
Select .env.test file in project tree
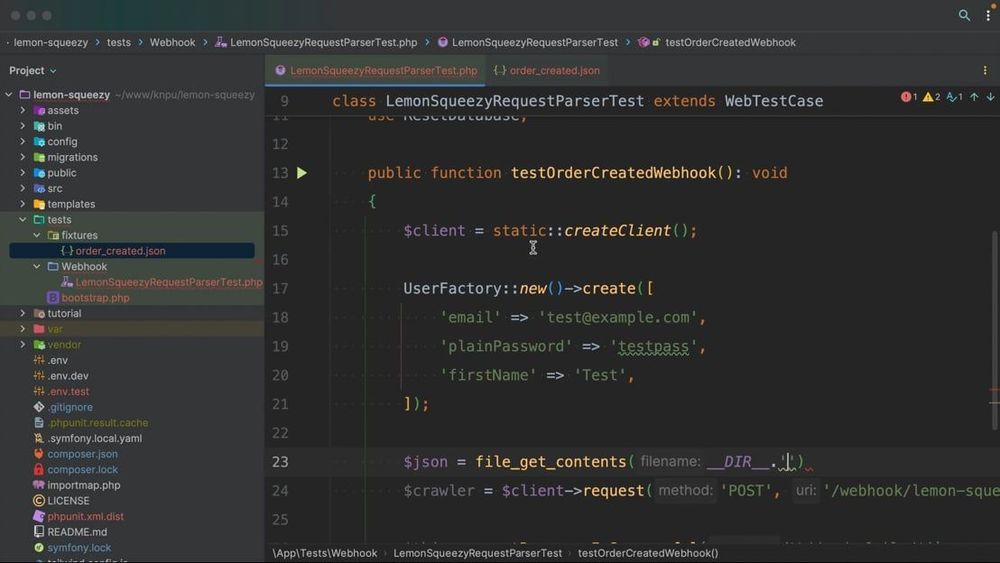pos(68,391)
